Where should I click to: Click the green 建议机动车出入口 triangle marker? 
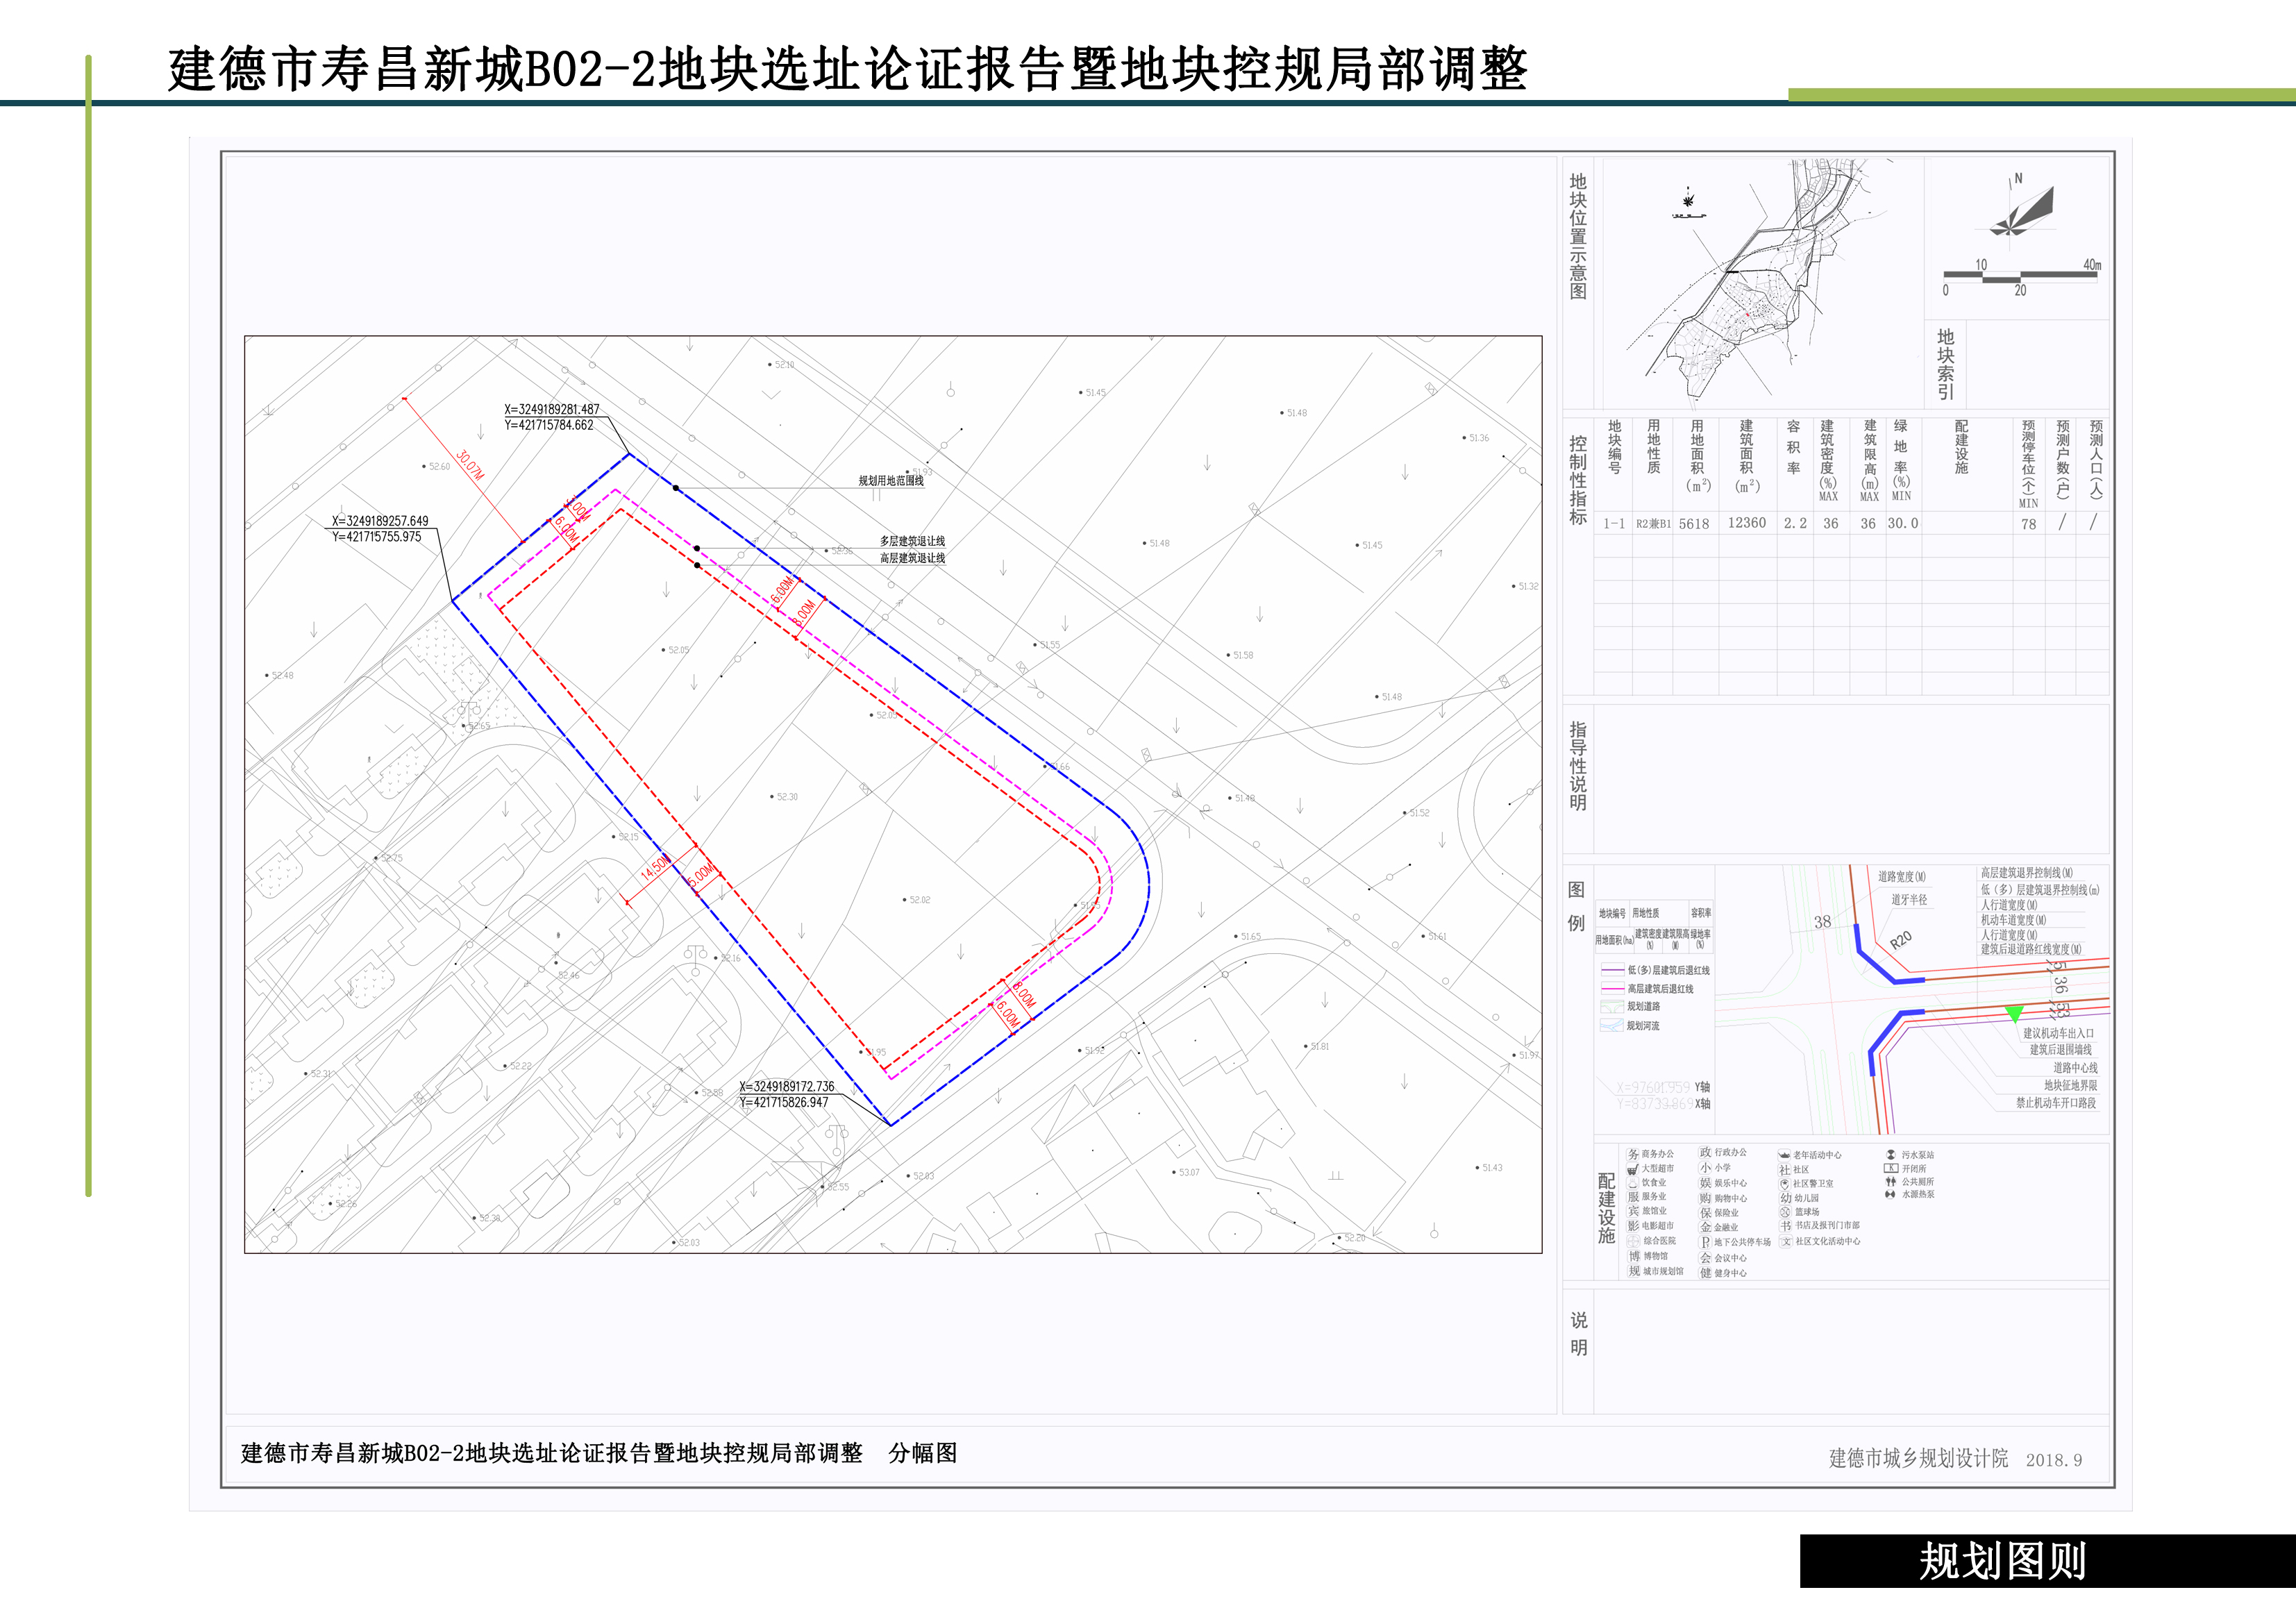2014,1014
